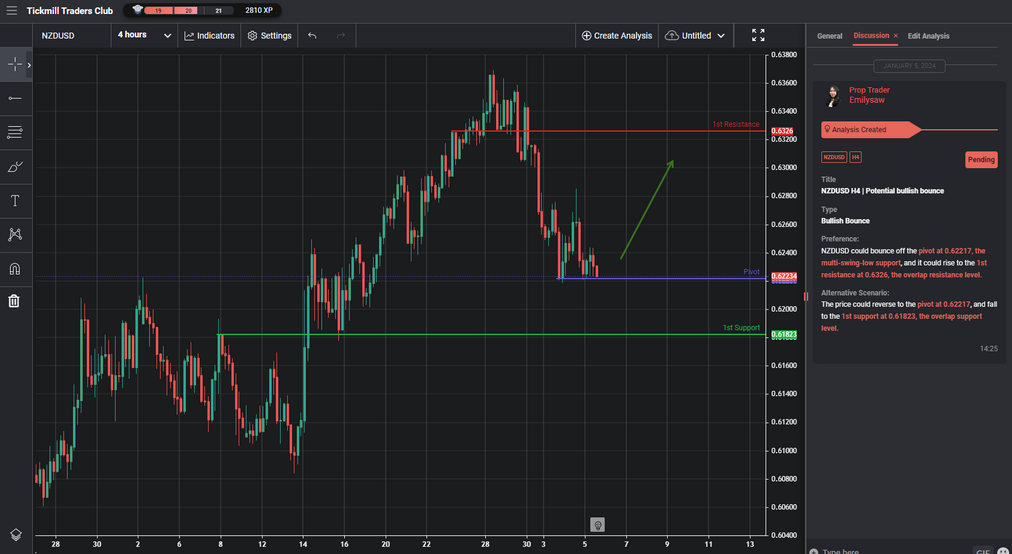Click the JANUARY 5, 2024 date badge
The width and height of the screenshot is (1012, 554).
coord(909,66)
